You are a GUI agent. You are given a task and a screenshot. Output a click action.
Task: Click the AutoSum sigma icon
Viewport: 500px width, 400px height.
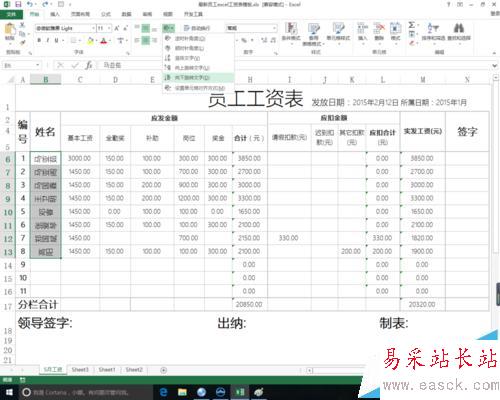pyautogui.click(x=412, y=25)
